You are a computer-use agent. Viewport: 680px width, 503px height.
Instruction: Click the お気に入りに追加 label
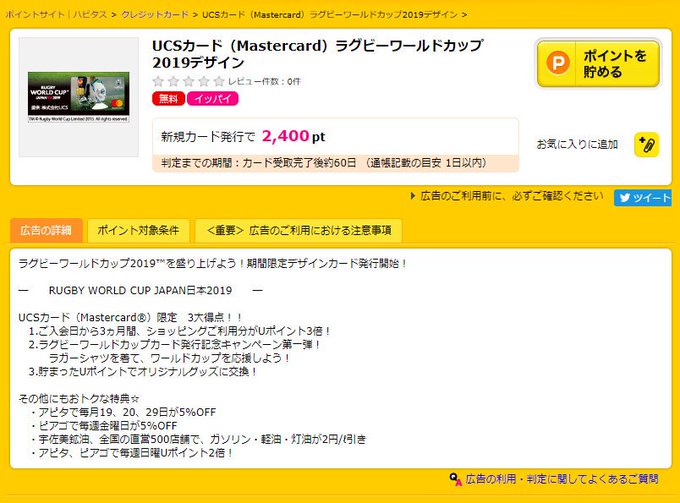click(x=577, y=144)
